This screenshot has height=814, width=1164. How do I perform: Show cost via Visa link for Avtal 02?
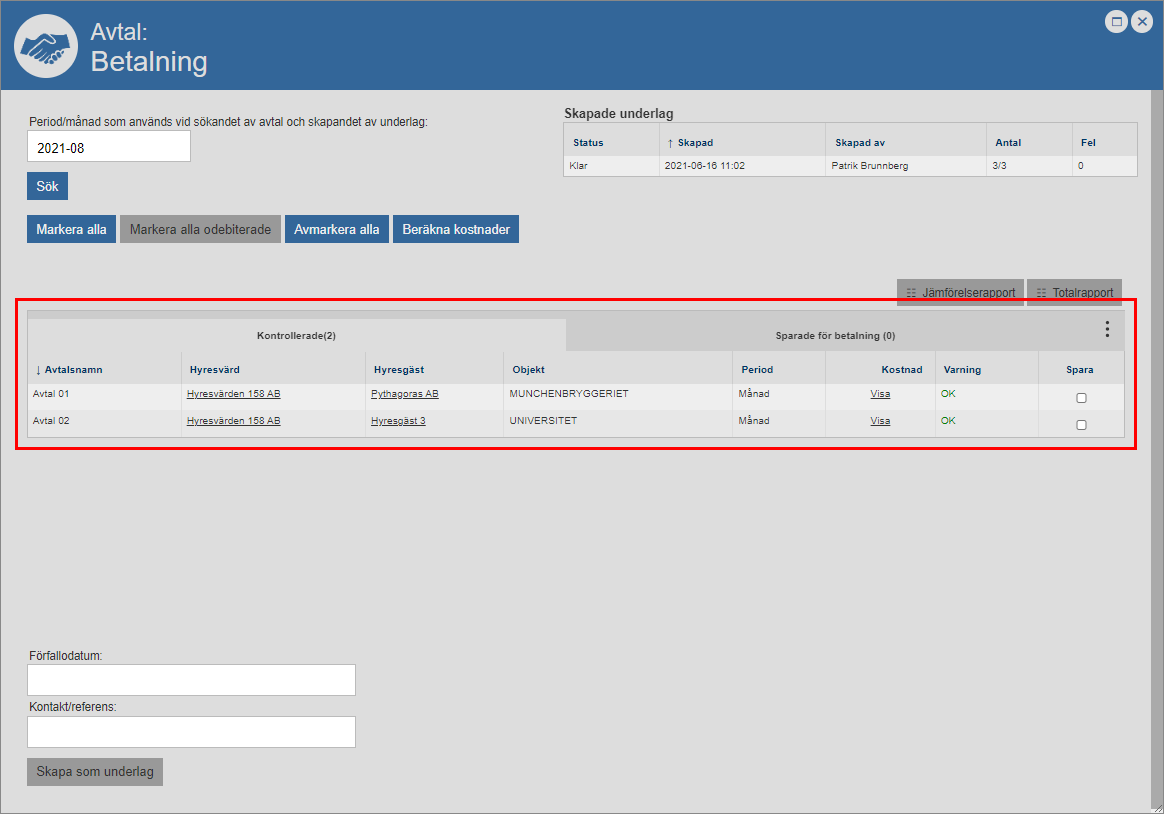coord(880,421)
